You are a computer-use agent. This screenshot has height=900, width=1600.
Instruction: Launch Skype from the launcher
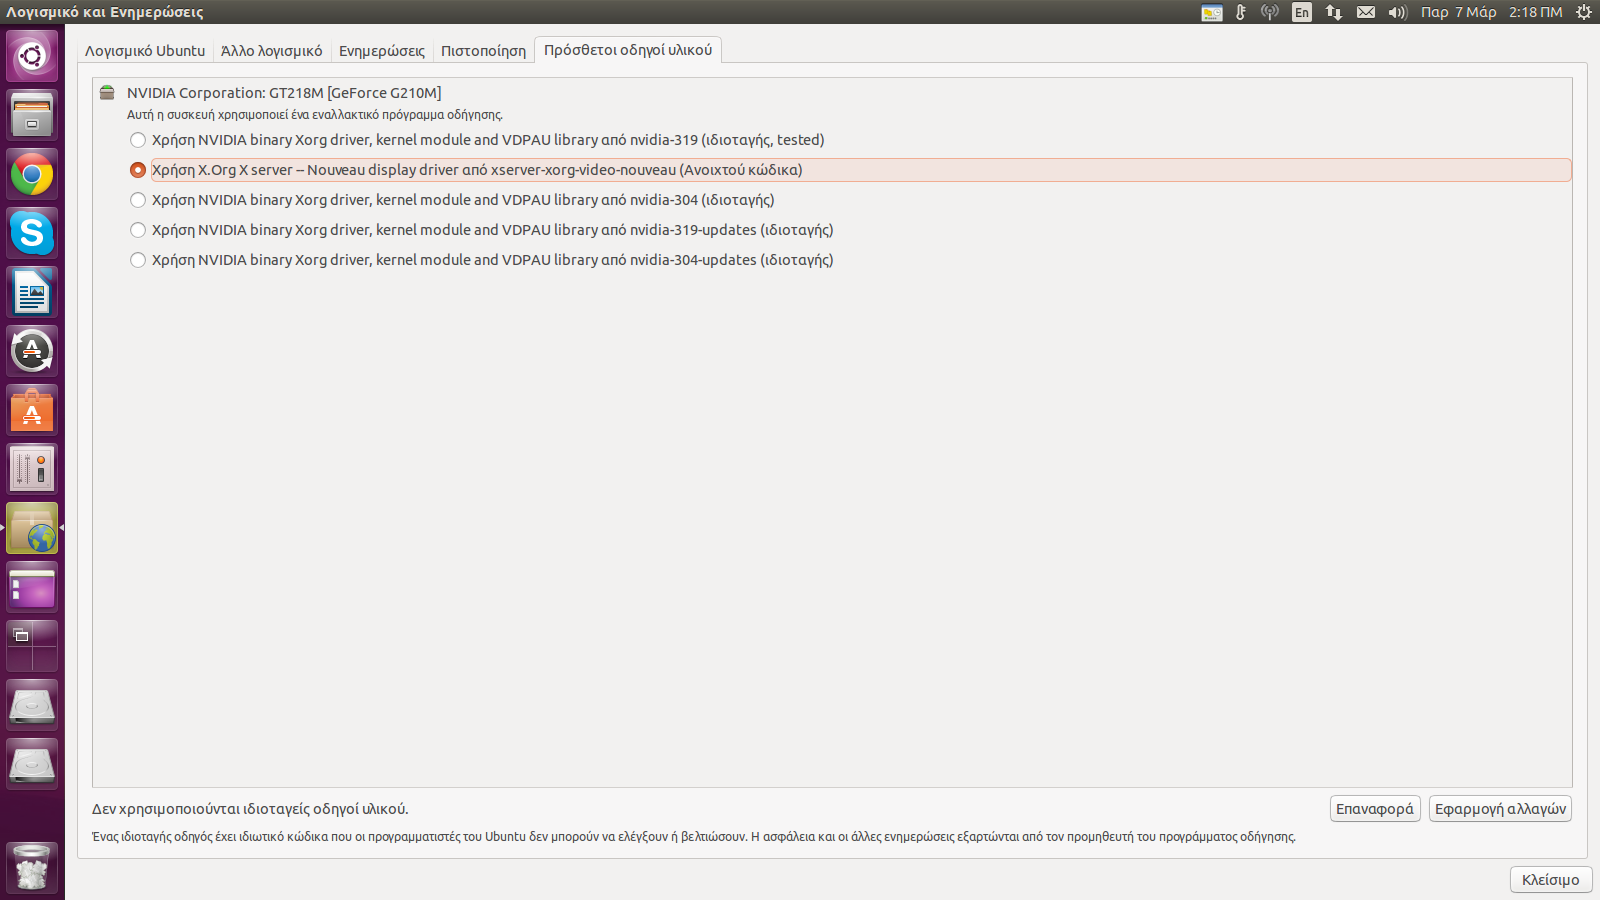[32, 233]
